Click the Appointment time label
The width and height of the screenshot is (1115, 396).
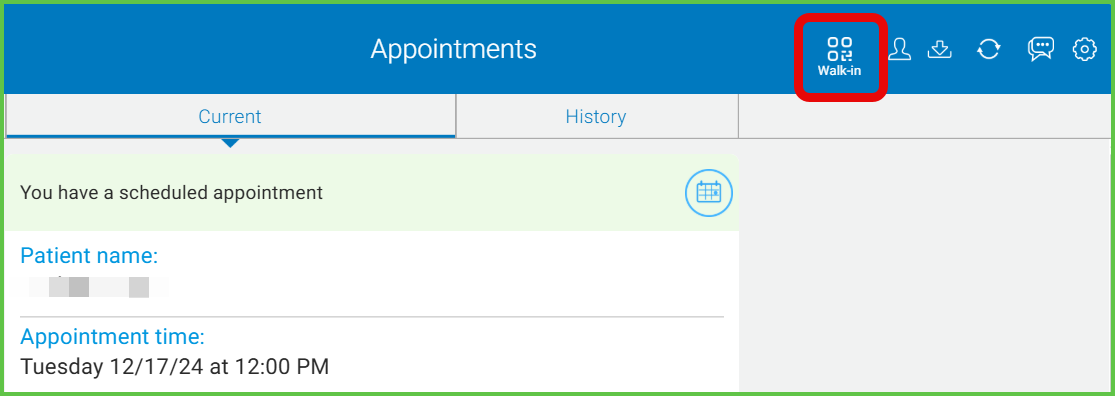tap(112, 336)
